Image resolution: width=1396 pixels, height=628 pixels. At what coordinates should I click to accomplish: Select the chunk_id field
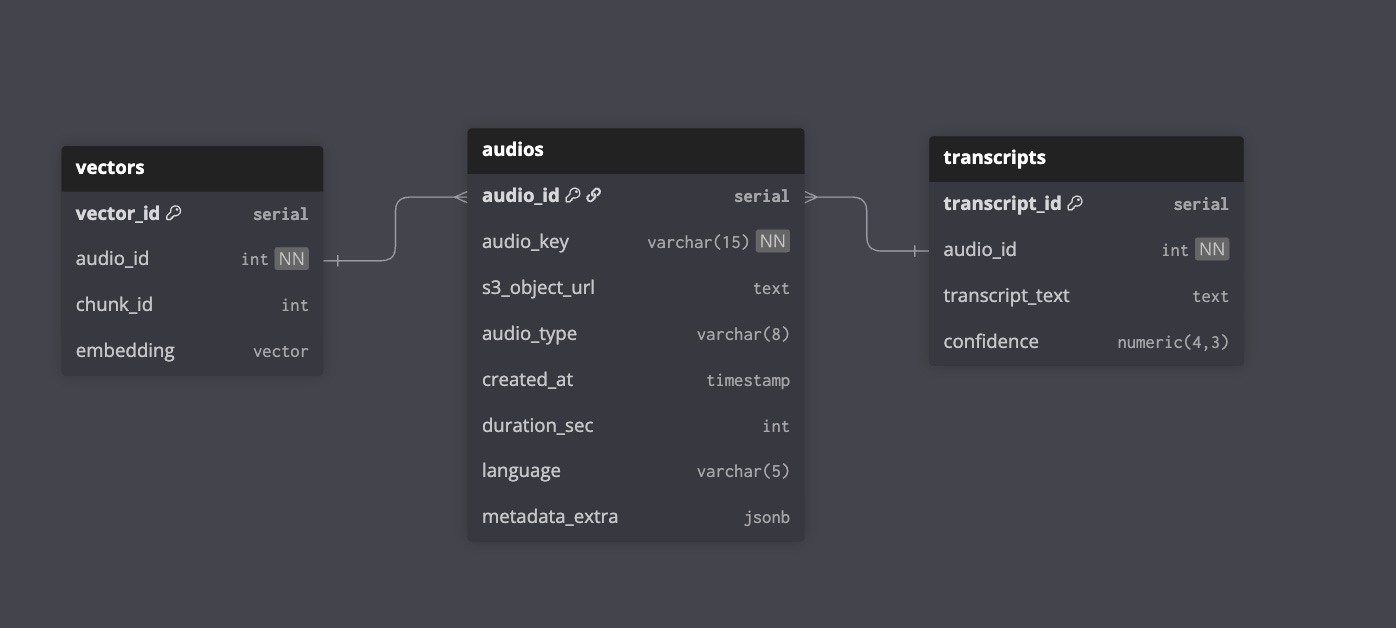(192, 305)
